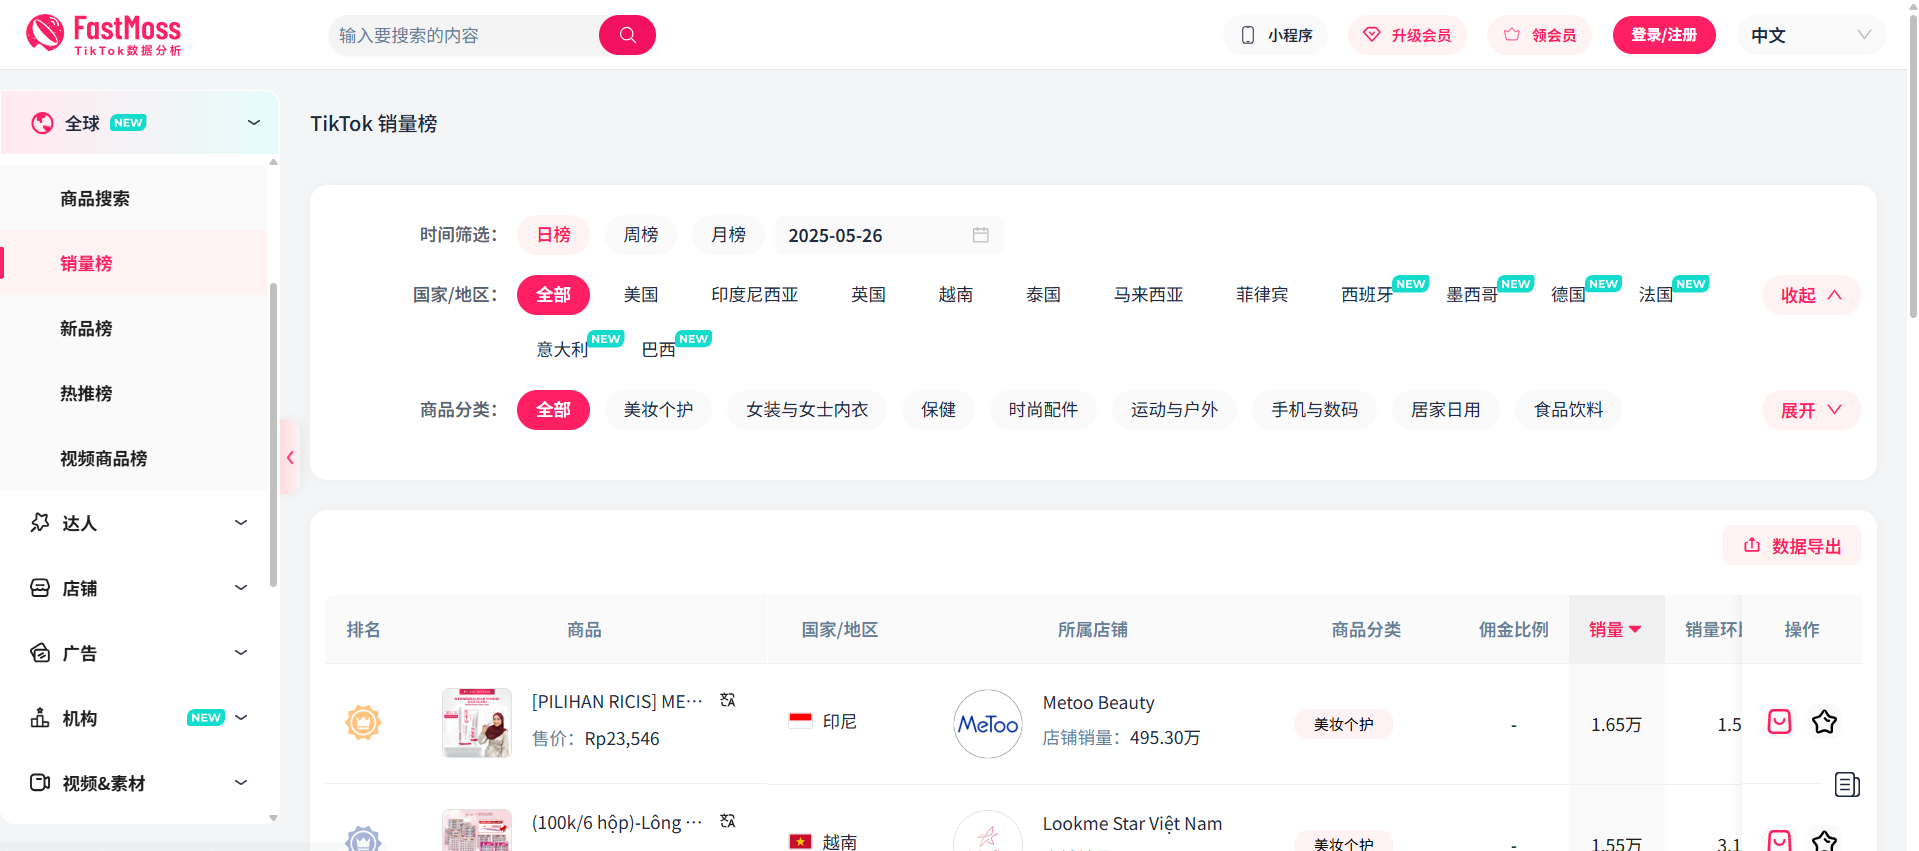Open the floating document notes icon
The image size is (1919, 851).
[1847, 785]
